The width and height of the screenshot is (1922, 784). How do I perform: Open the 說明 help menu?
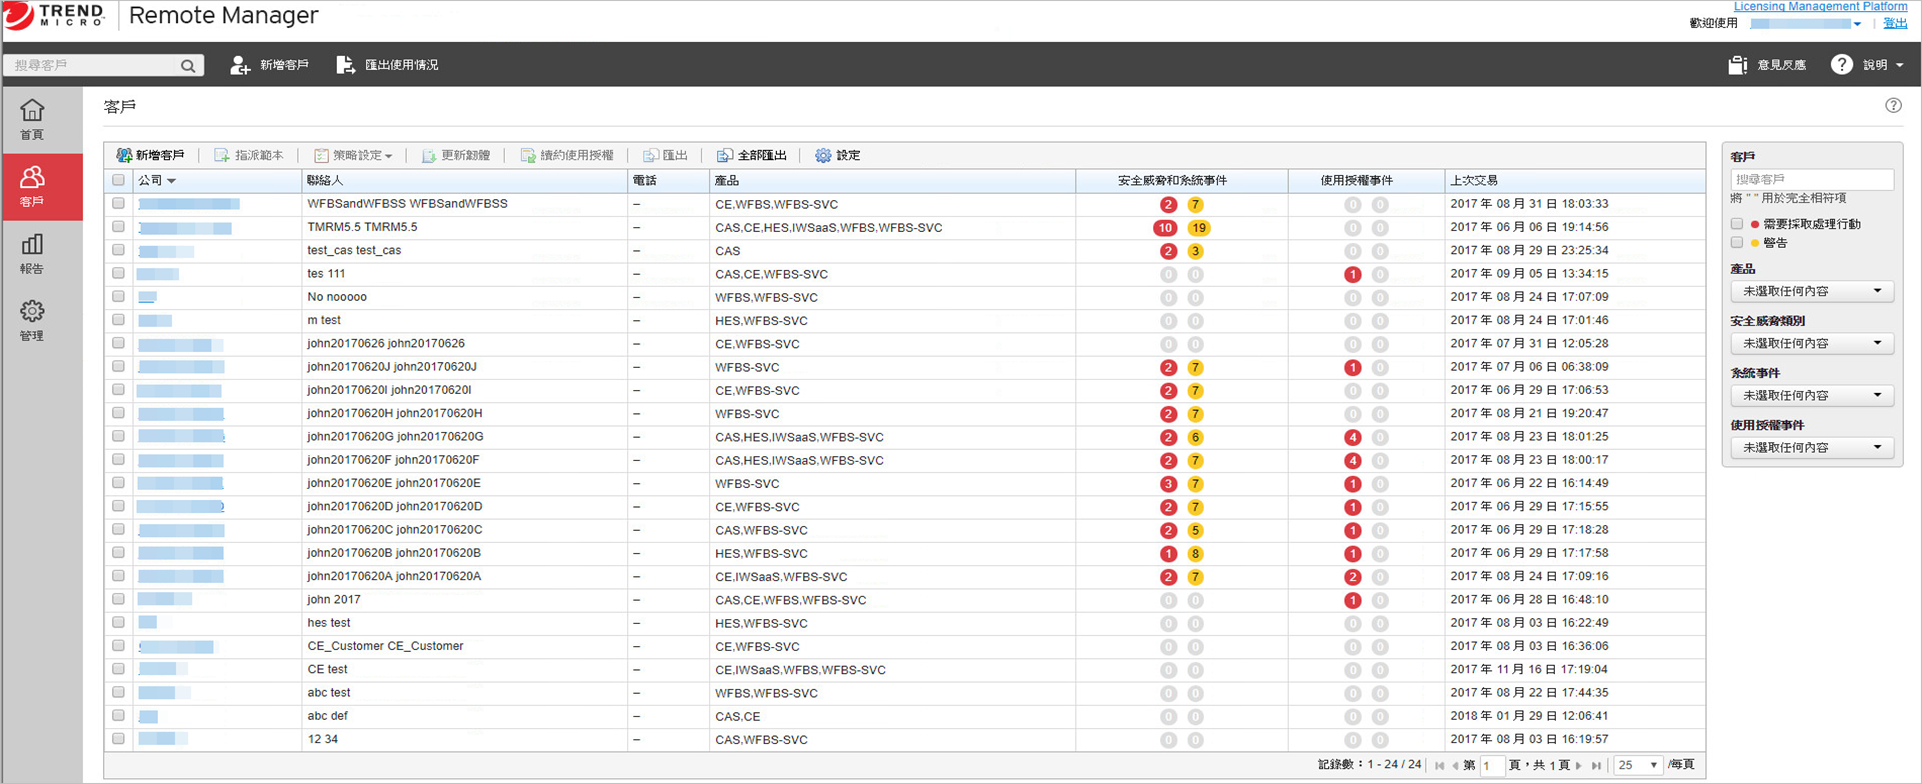[x=1867, y=65]
